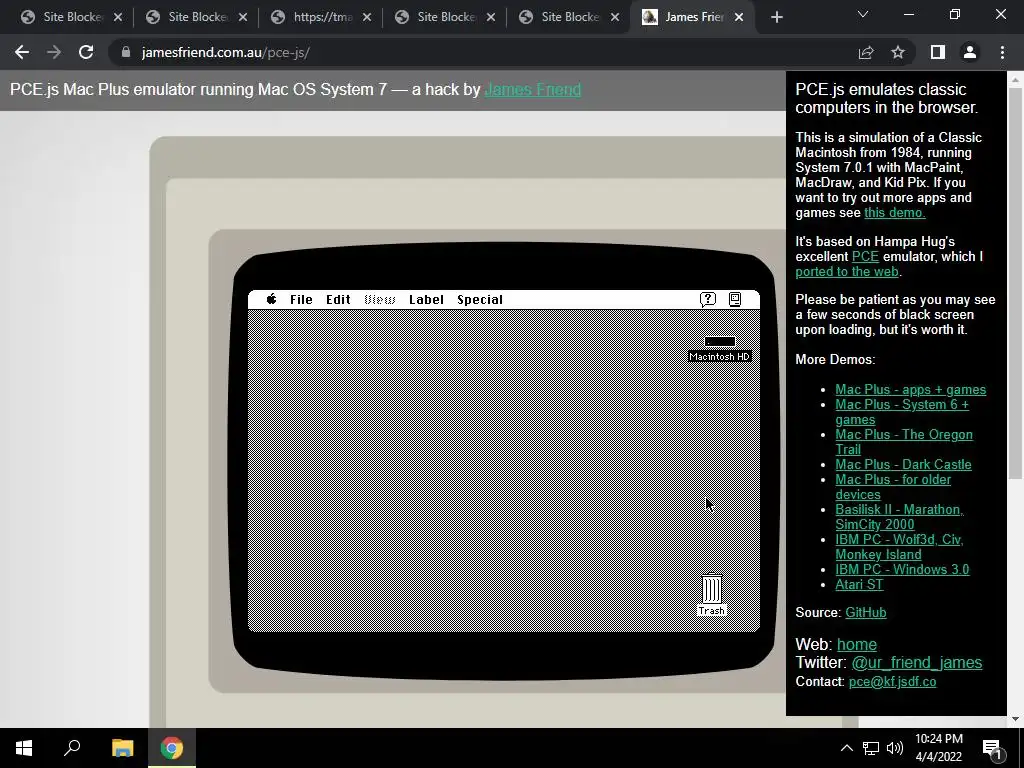Click the pce@kf.jsdf.co contact email

point(892,682)
